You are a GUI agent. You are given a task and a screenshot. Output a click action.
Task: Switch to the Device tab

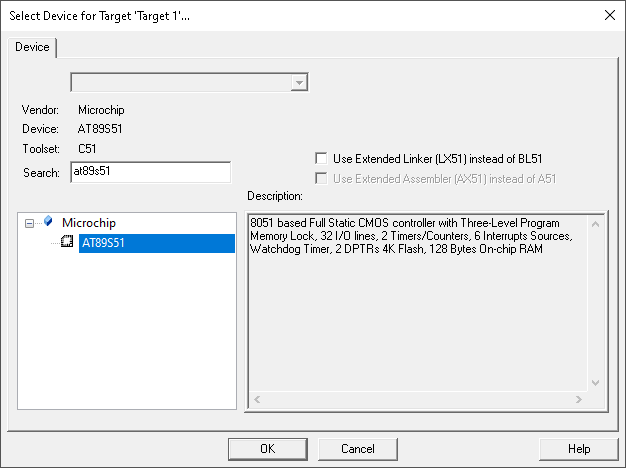pyautogui.click(x=32, y=47)
